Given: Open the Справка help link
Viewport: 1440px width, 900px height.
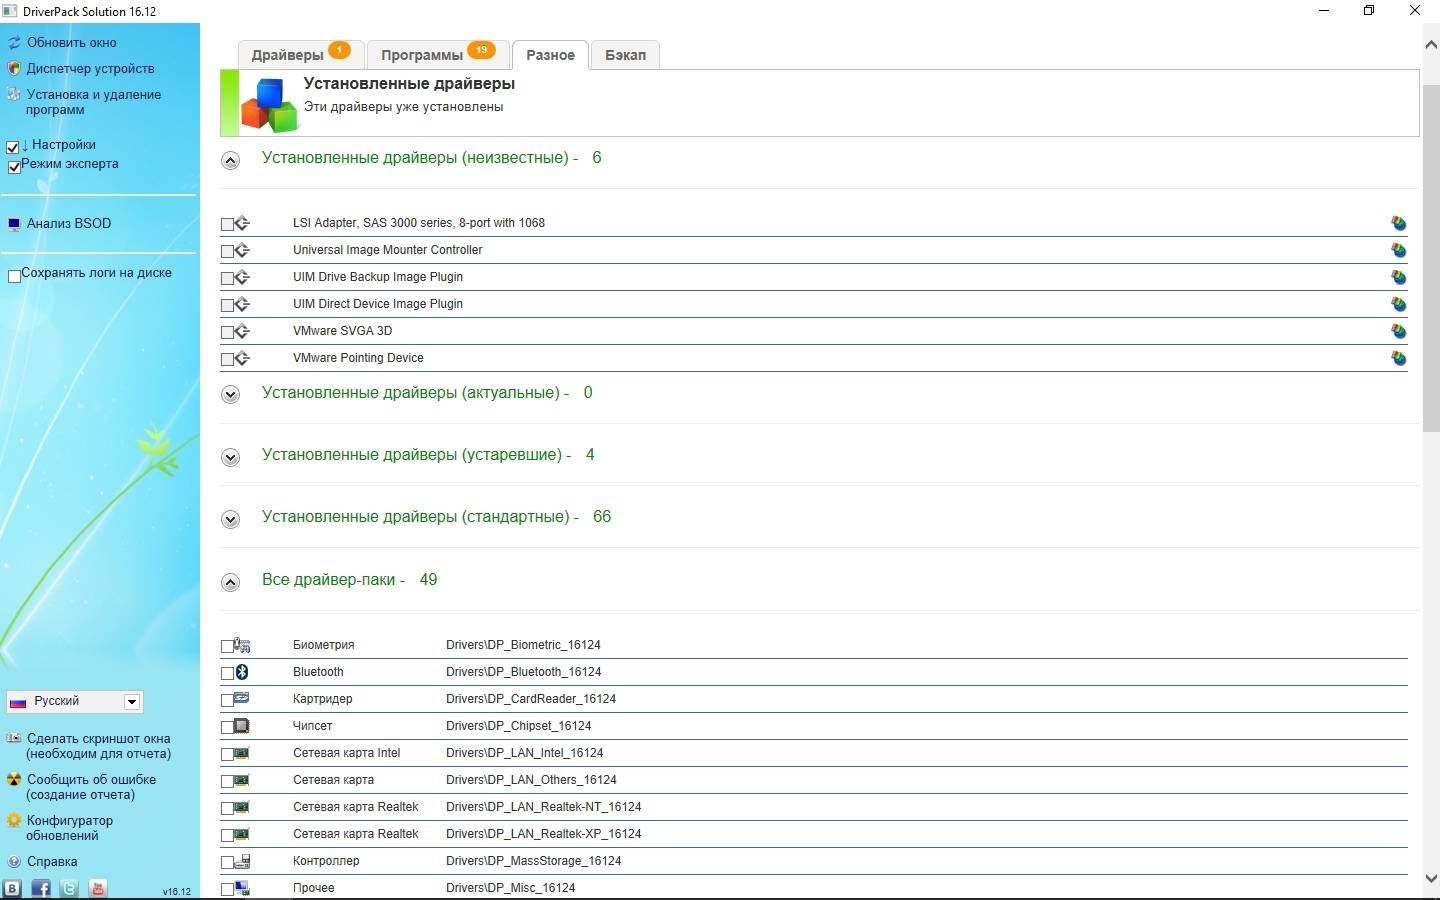Looking at the screenshot, I should (x=52, y=862).
